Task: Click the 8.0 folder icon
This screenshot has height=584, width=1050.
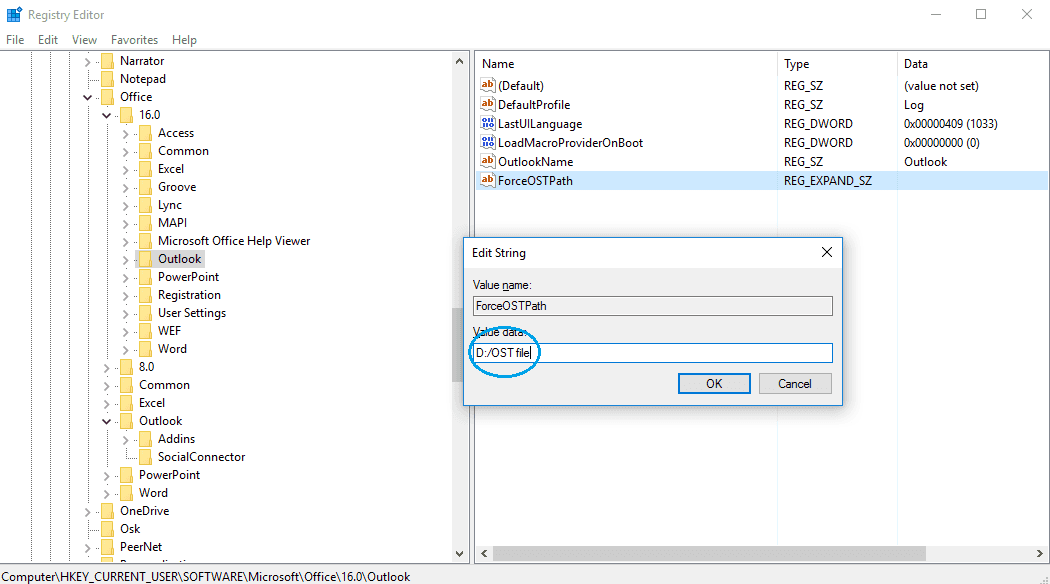Action: 126,367
